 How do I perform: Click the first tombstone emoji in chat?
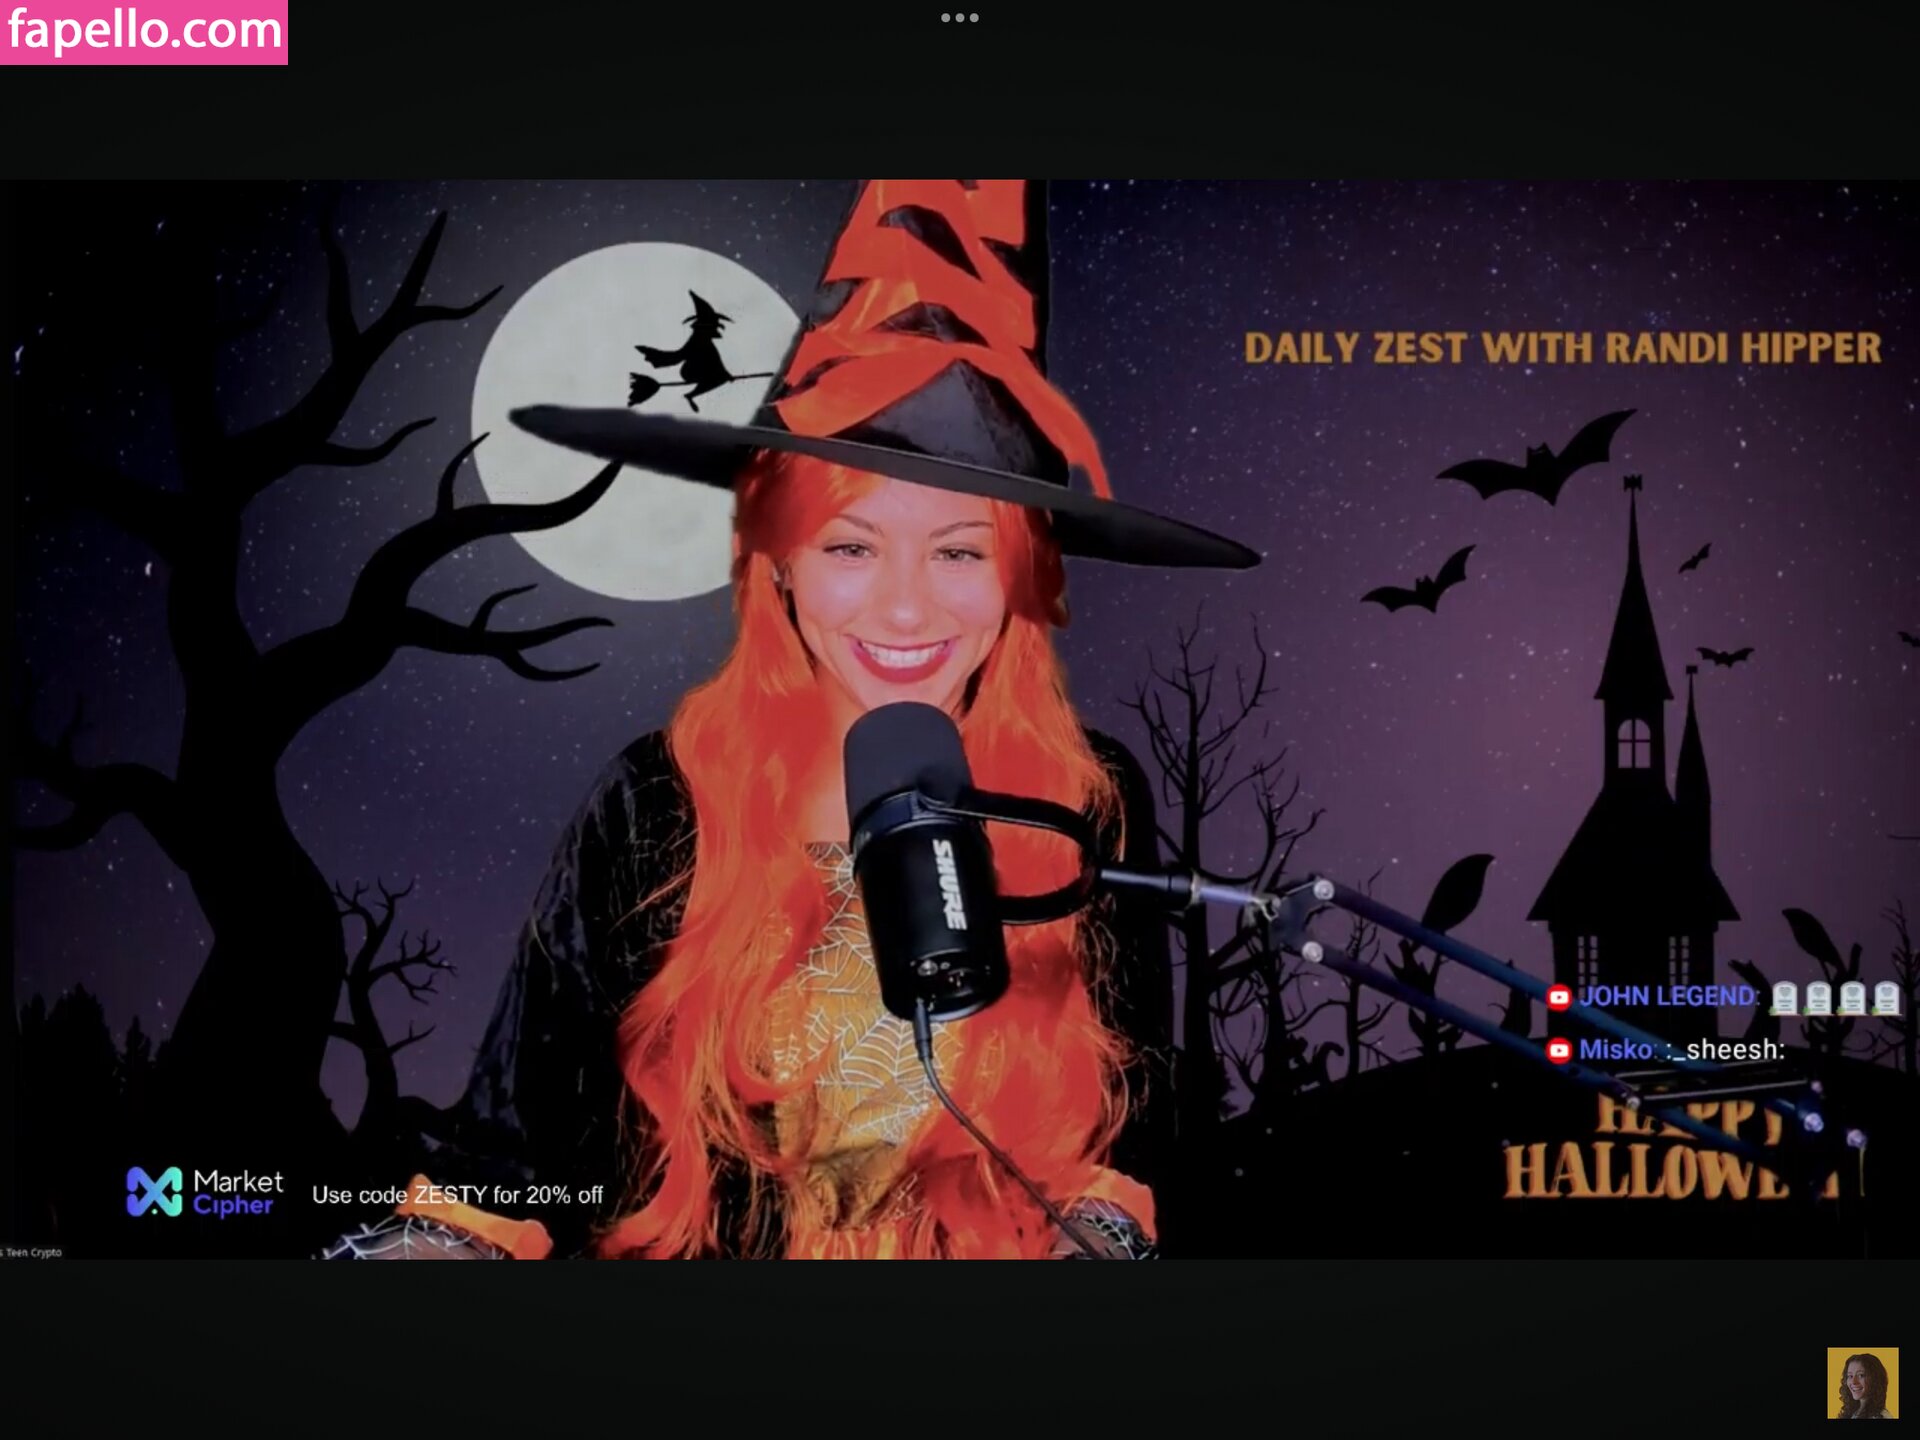1785,998
